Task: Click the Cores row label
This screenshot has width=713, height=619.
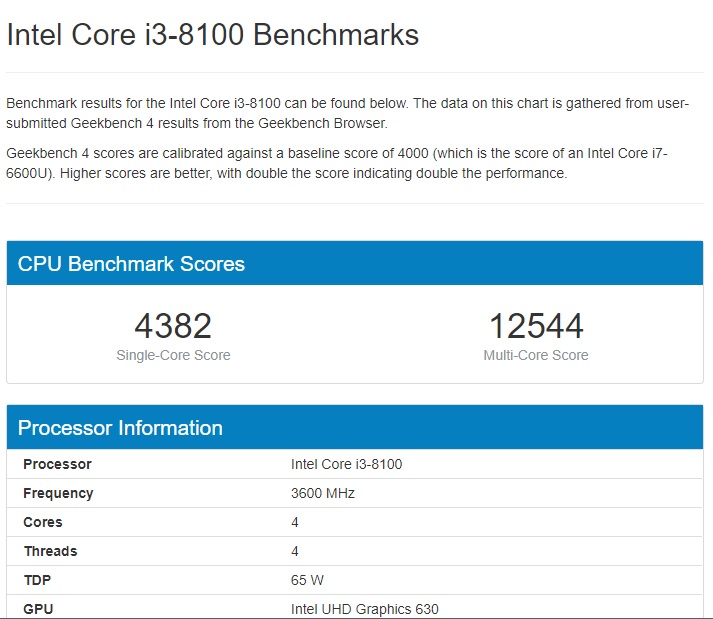Action: [43, 522]
